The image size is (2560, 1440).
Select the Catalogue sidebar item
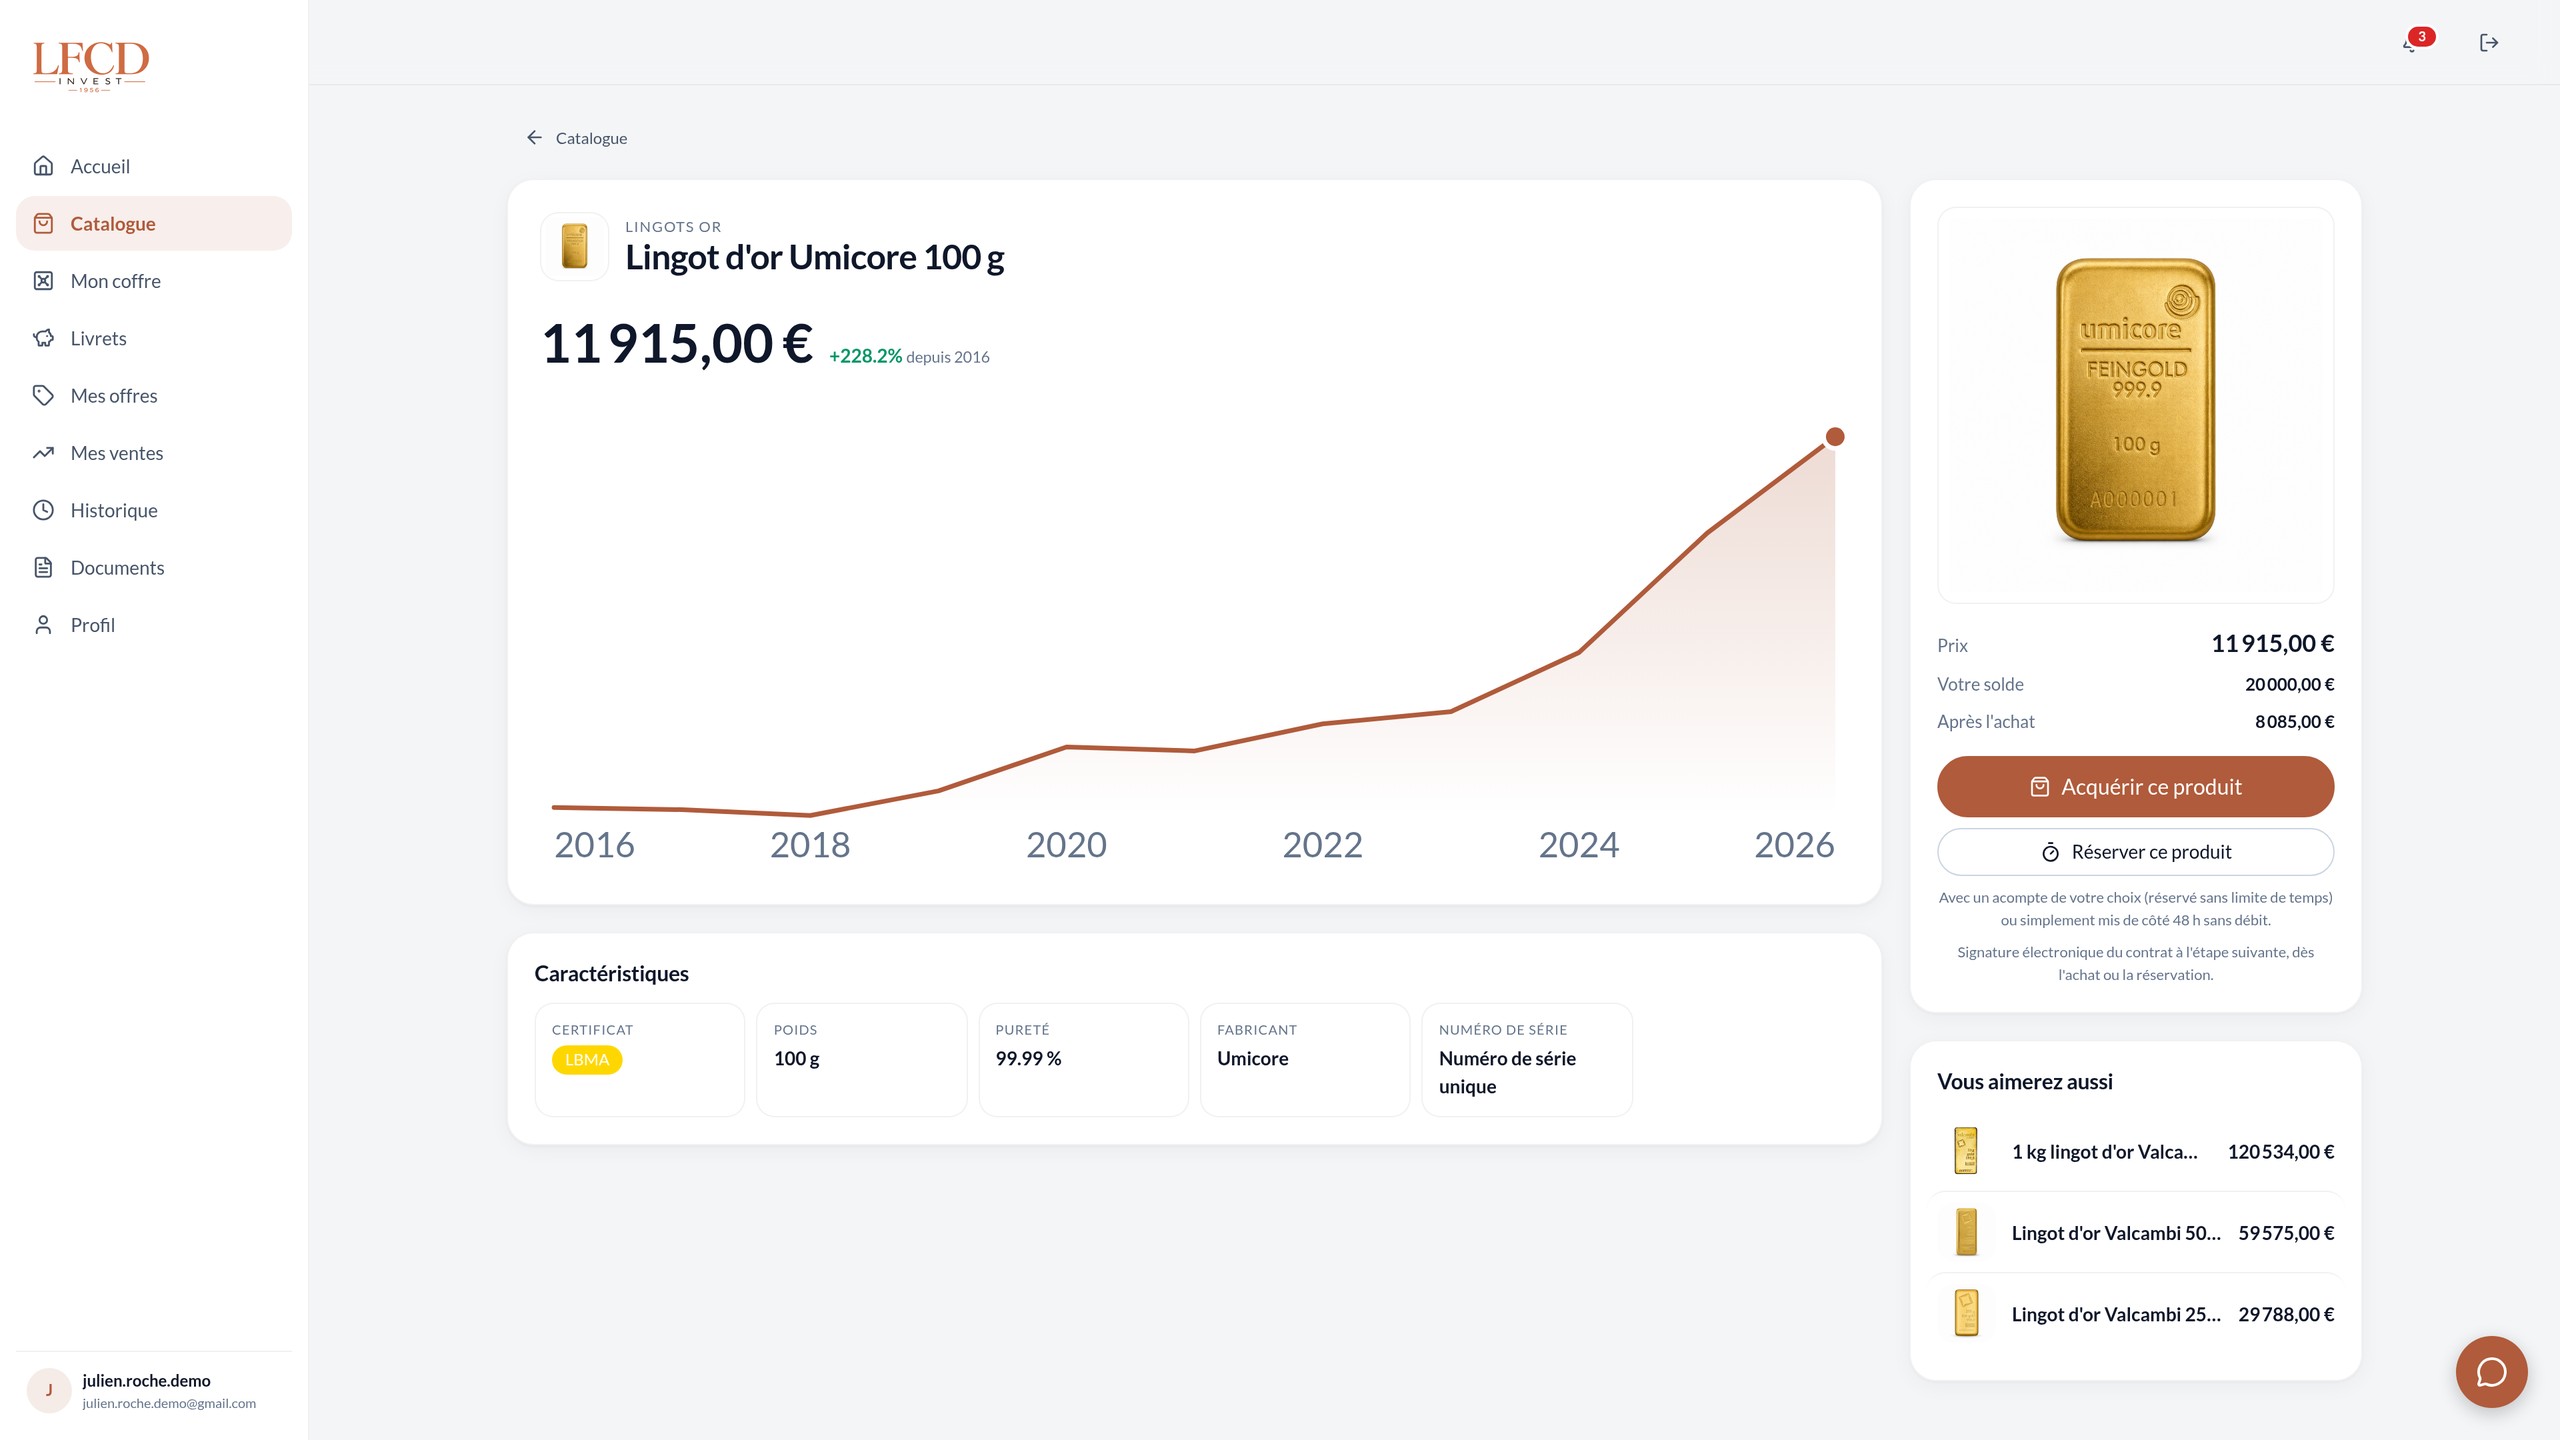(154, 223)
